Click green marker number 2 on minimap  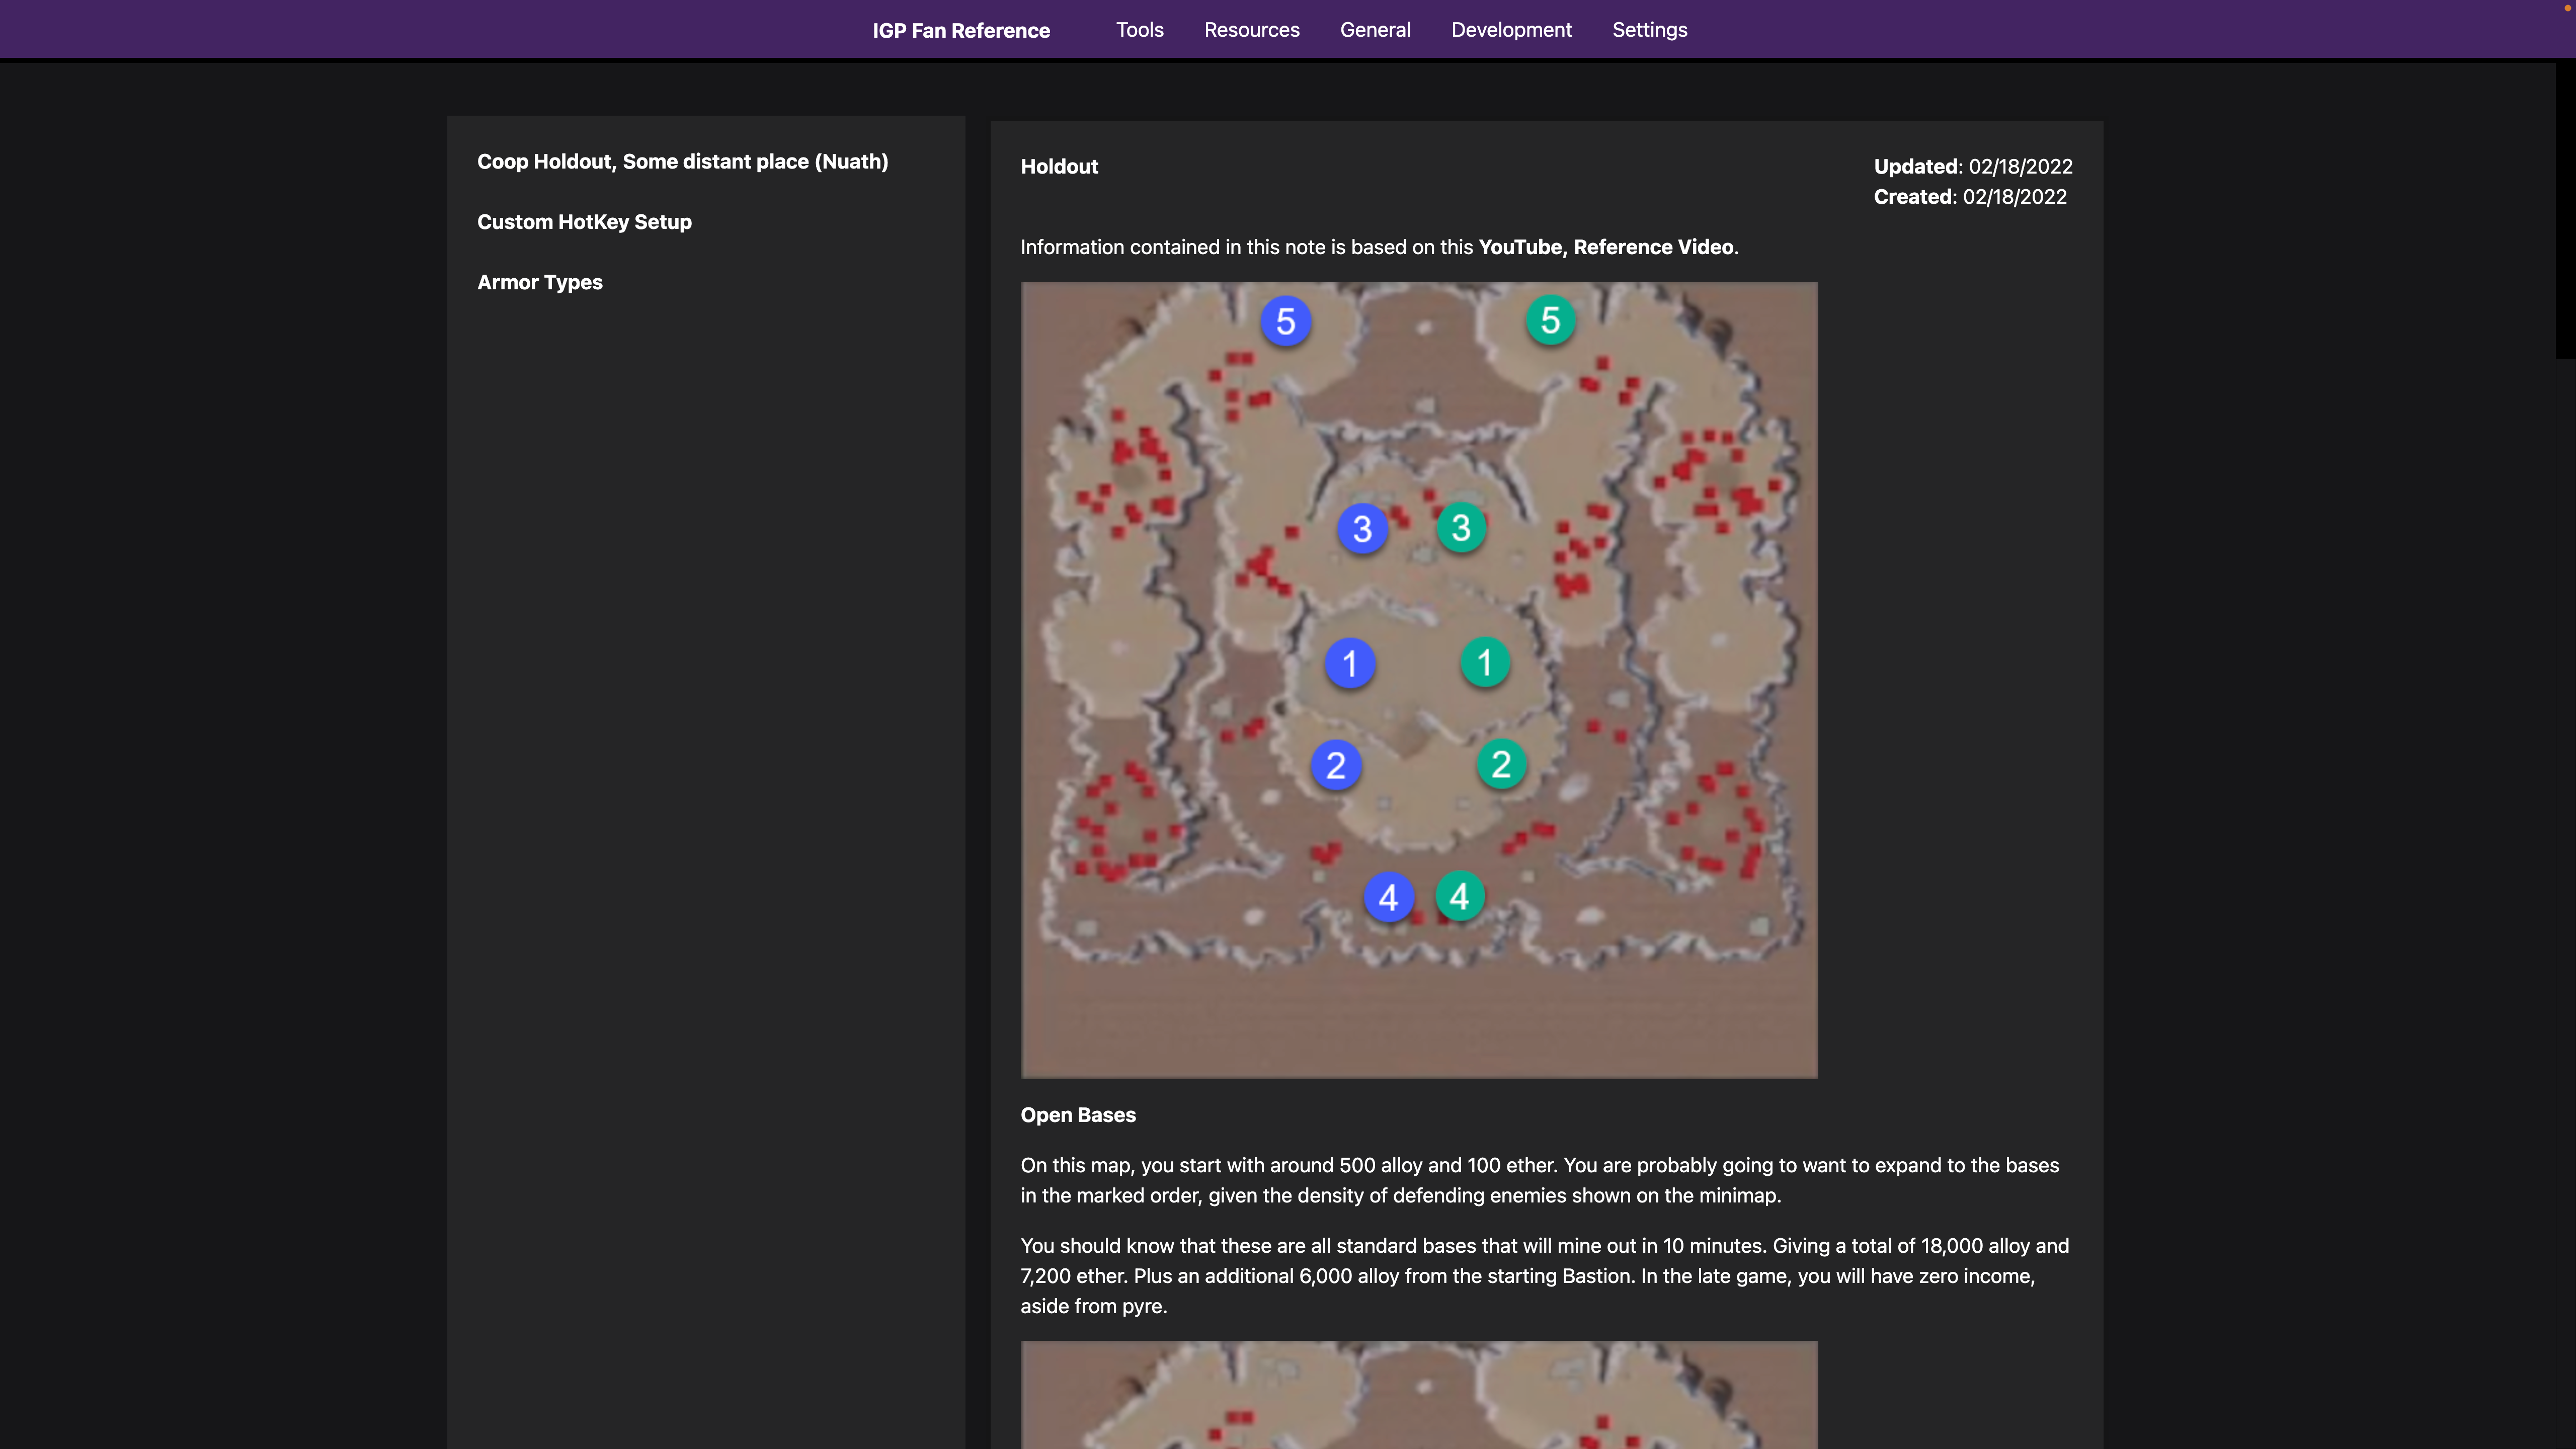click(1501, 765)
